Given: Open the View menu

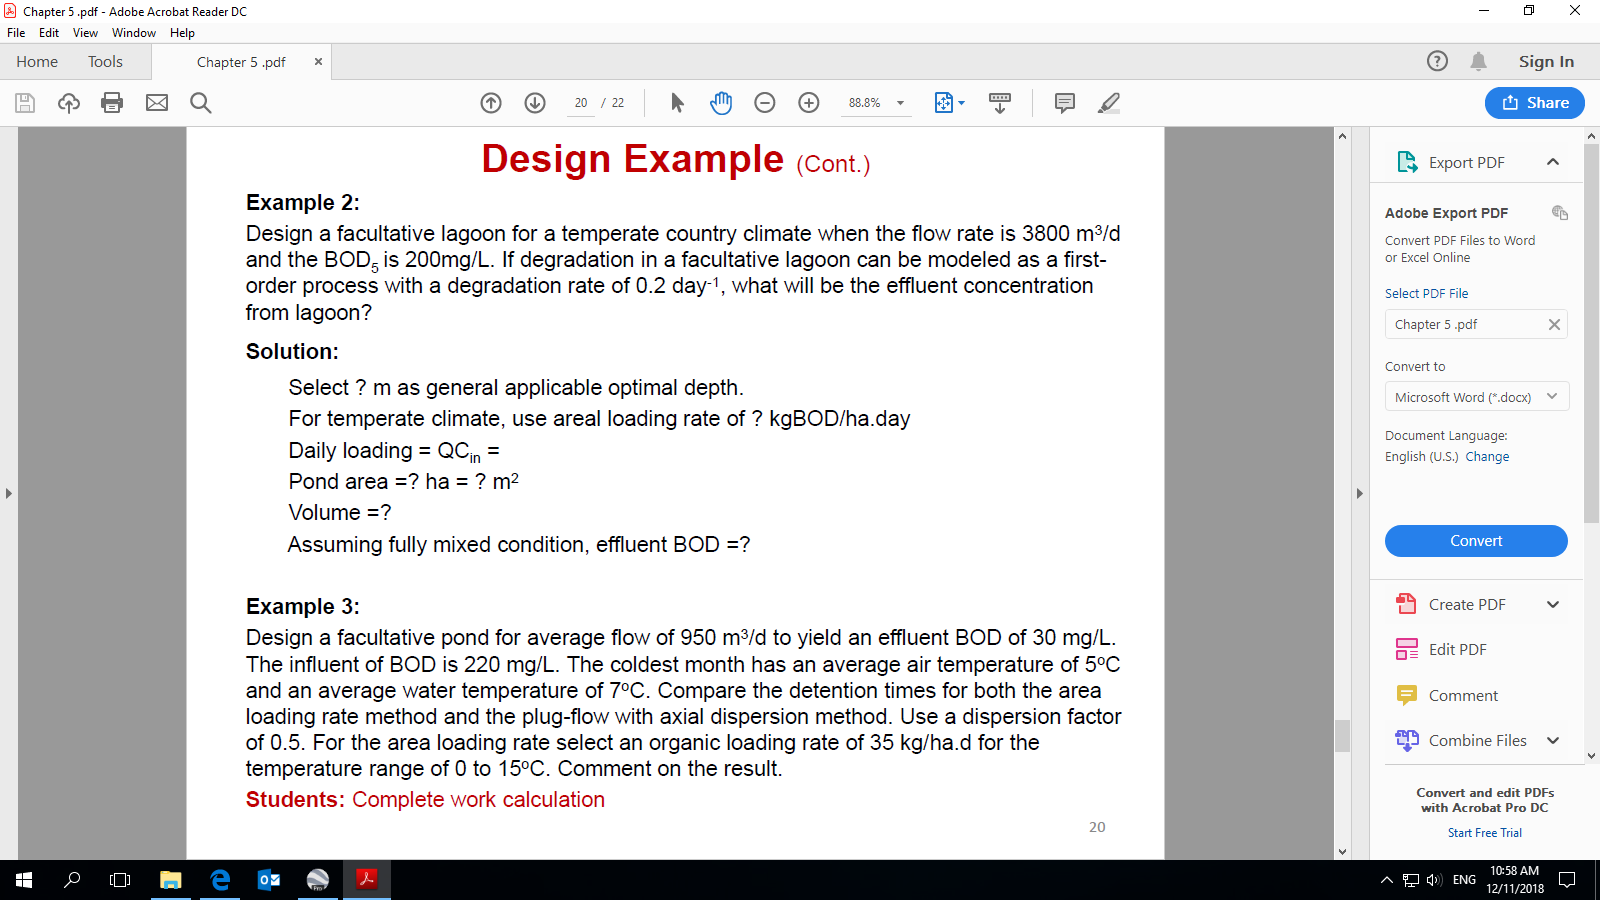Looking at the screenshot, I should pos(85,33).
